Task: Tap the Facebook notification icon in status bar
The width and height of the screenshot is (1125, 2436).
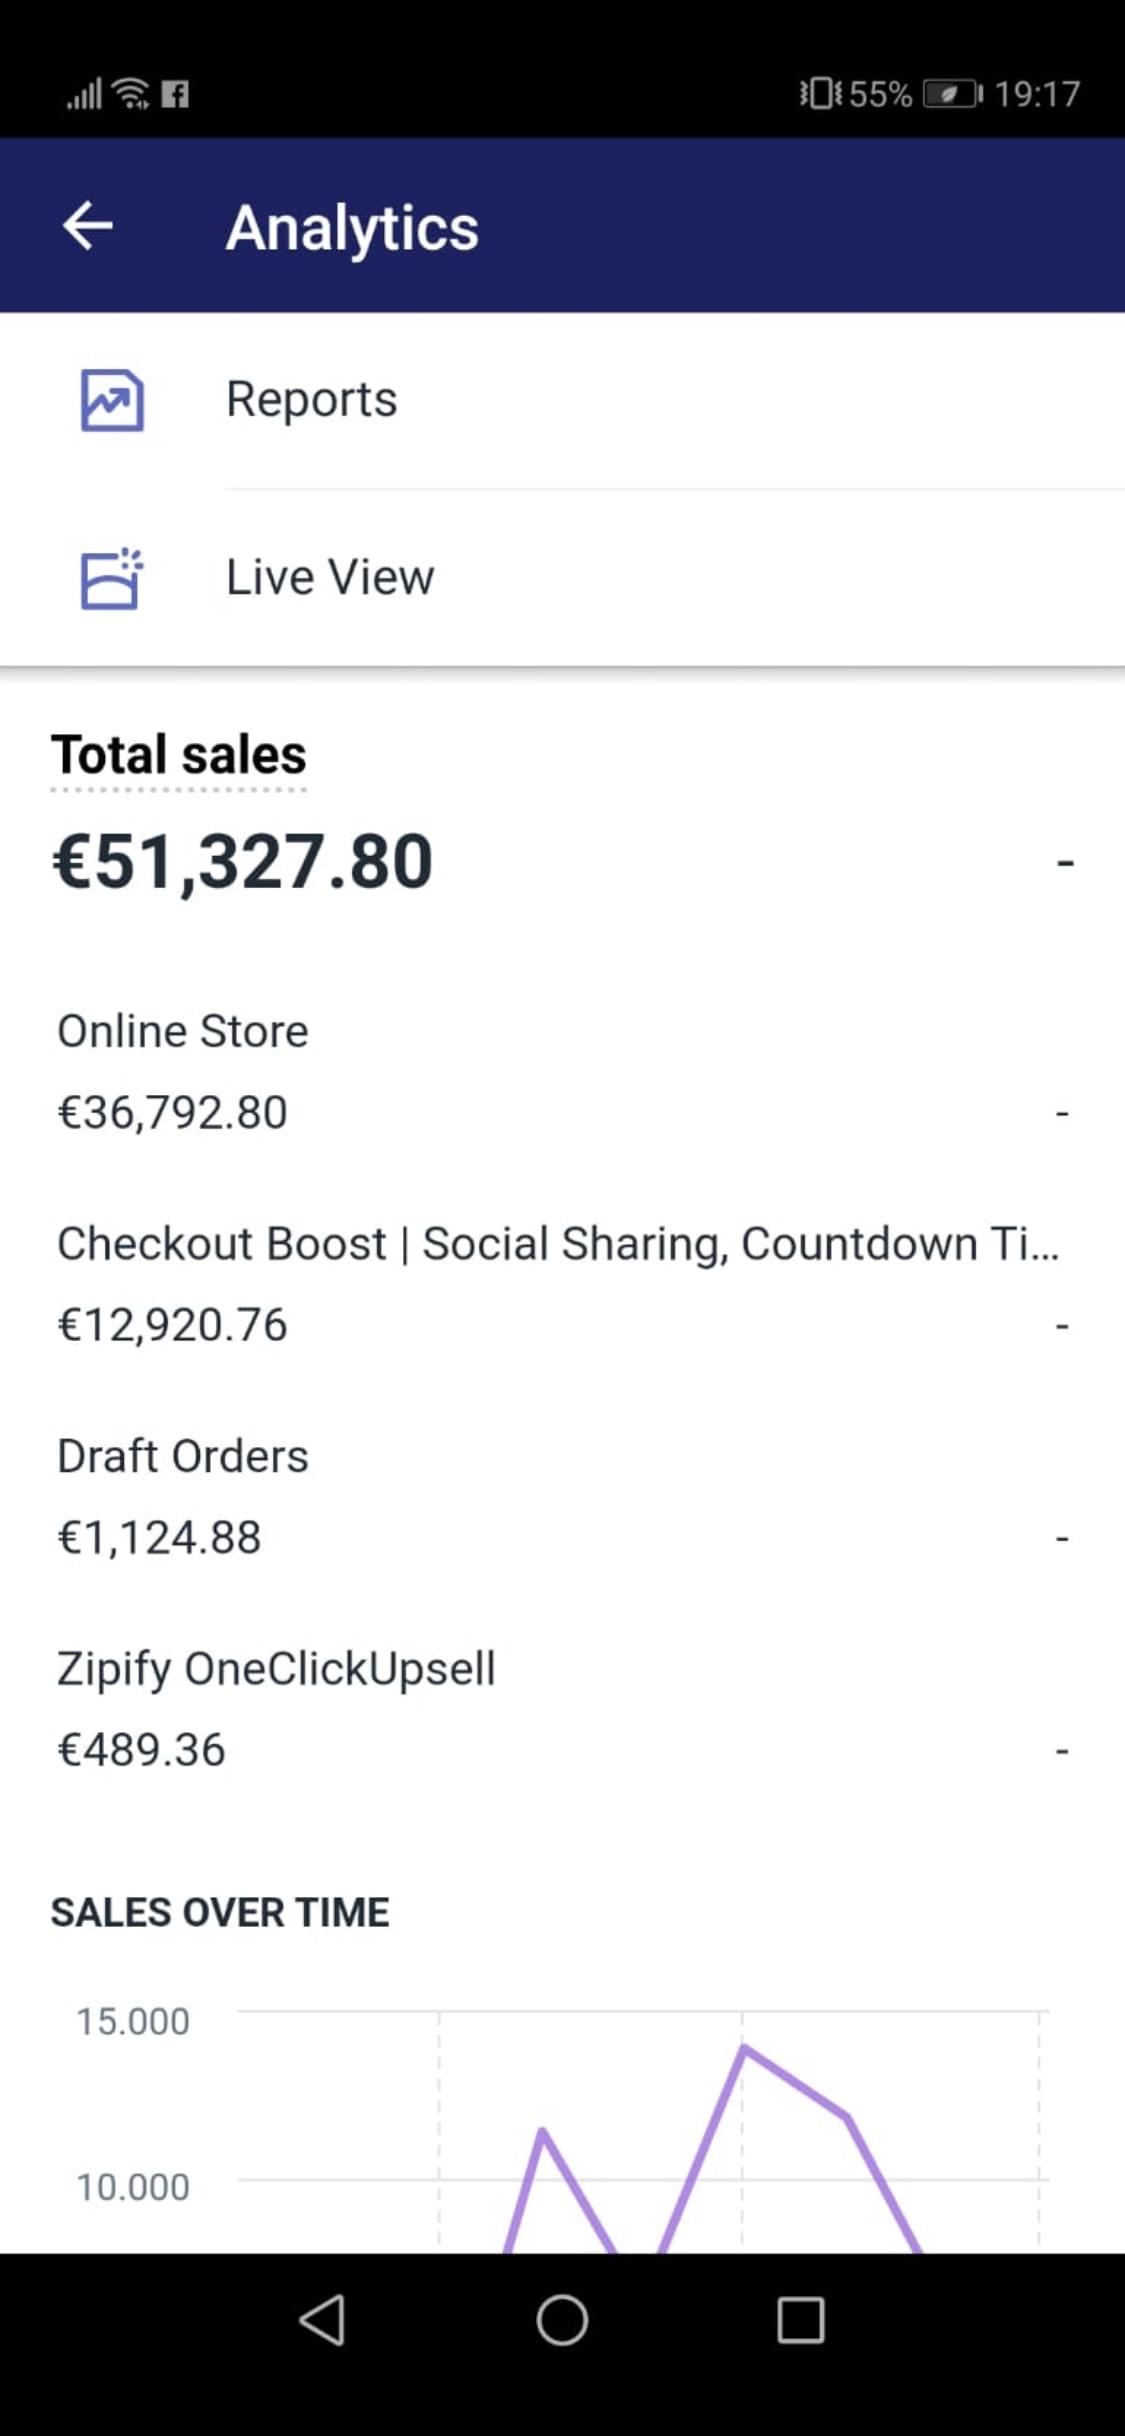Action: (x=175, y=94)
